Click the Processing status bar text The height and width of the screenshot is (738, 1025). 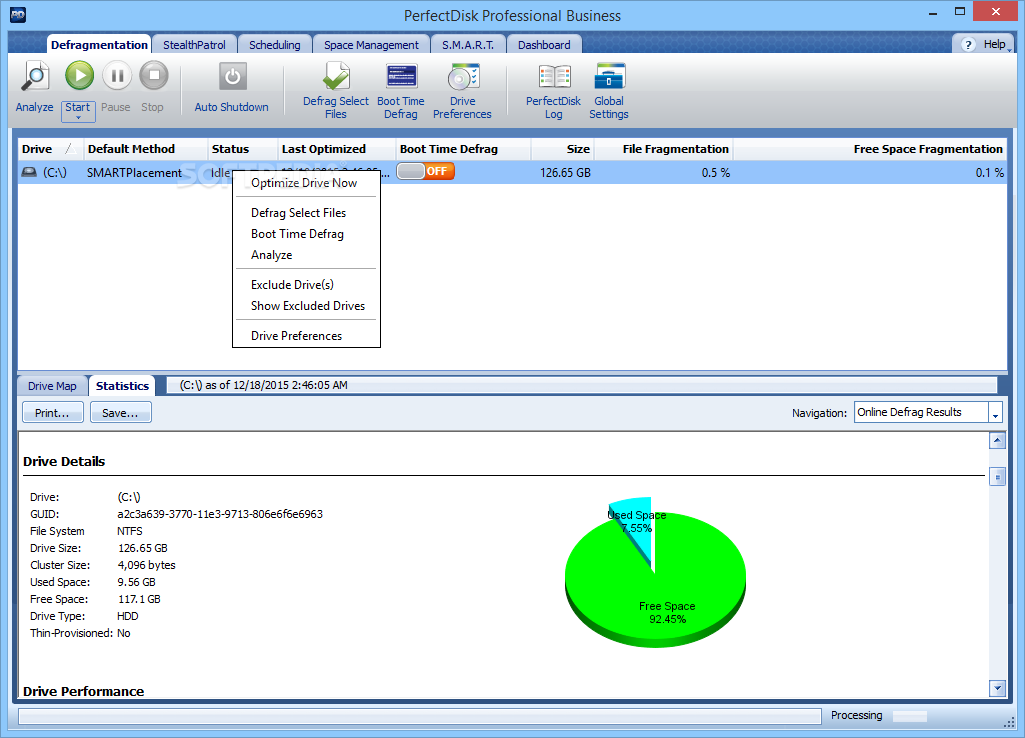pyautogui.click(x=856, y=715)
